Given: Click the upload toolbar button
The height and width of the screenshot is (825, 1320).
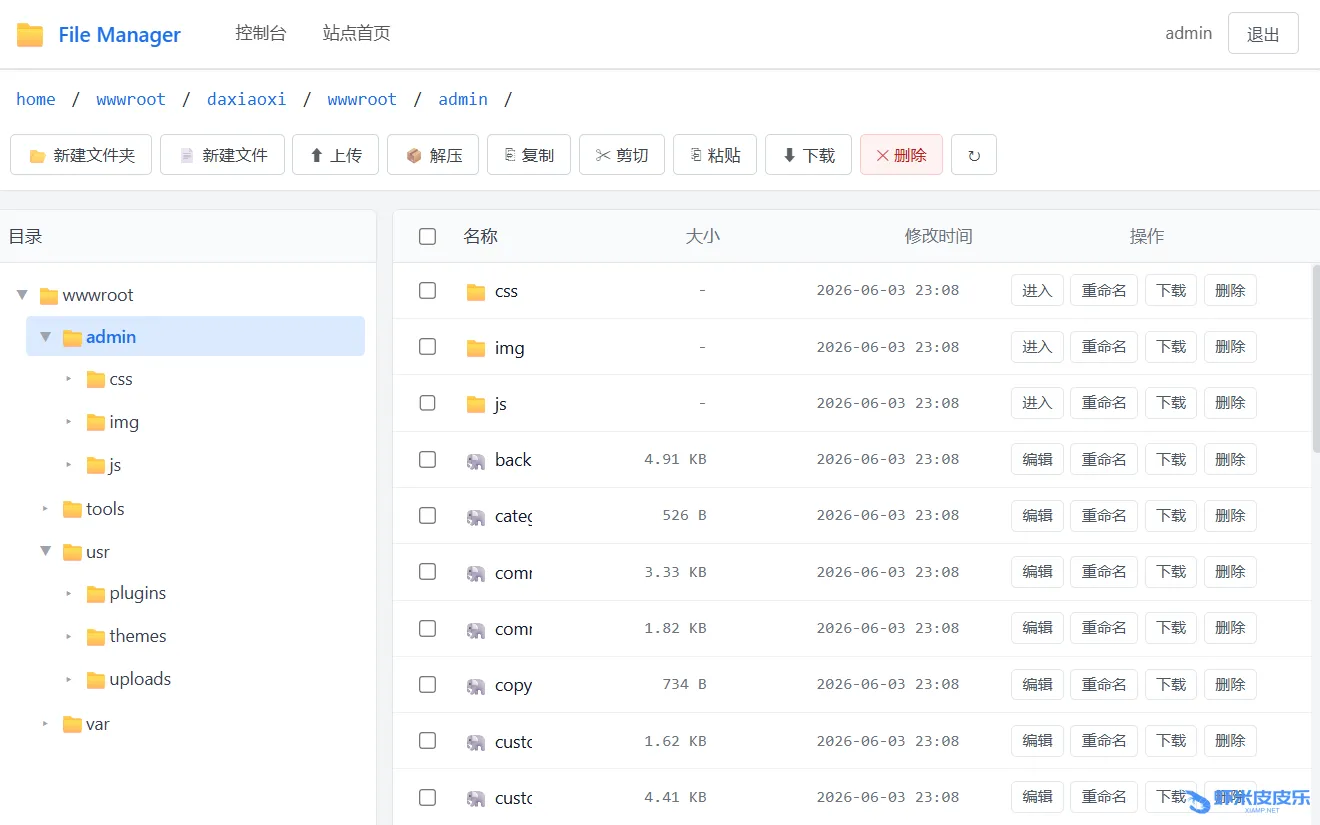Looking at the screenshot, I should coord(335,155).
